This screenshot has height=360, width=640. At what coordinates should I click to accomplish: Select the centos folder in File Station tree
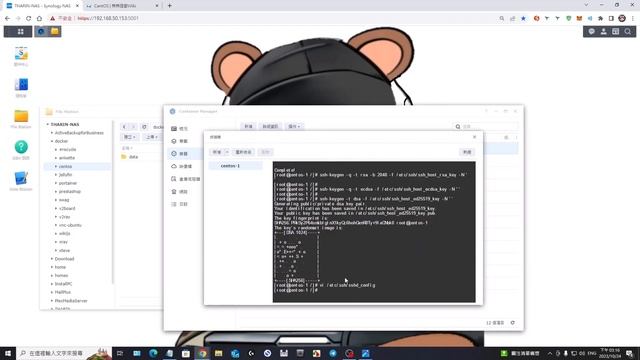65,167
